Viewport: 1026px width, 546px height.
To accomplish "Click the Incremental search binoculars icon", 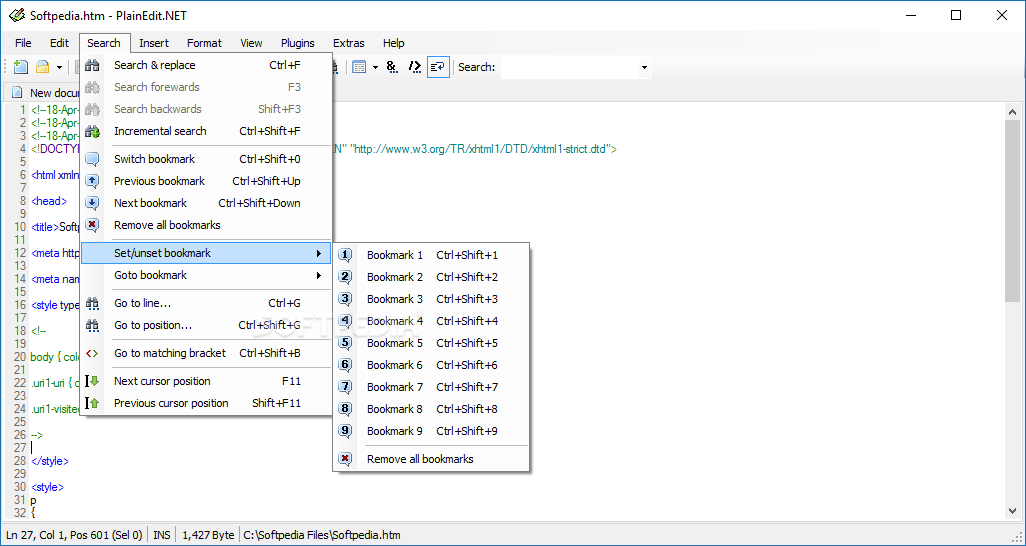I will pos(92,131).
